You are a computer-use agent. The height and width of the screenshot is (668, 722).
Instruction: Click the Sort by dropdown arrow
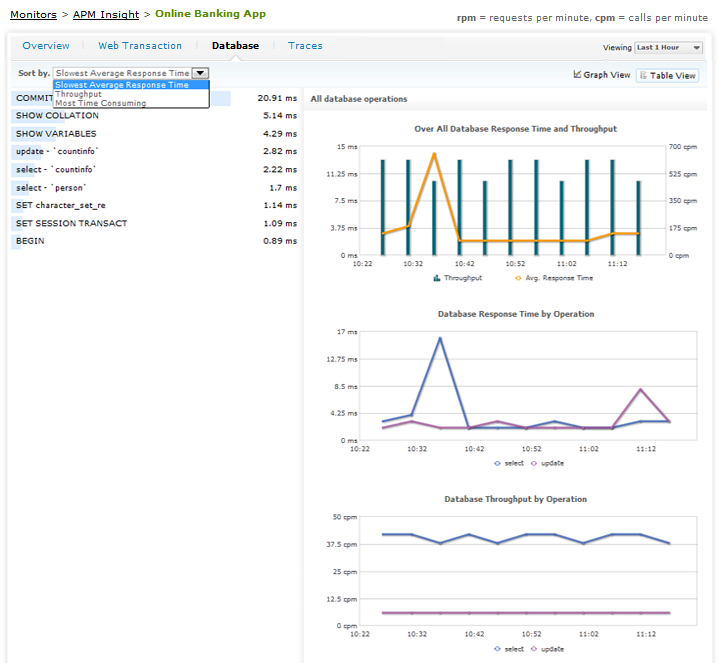200,73
